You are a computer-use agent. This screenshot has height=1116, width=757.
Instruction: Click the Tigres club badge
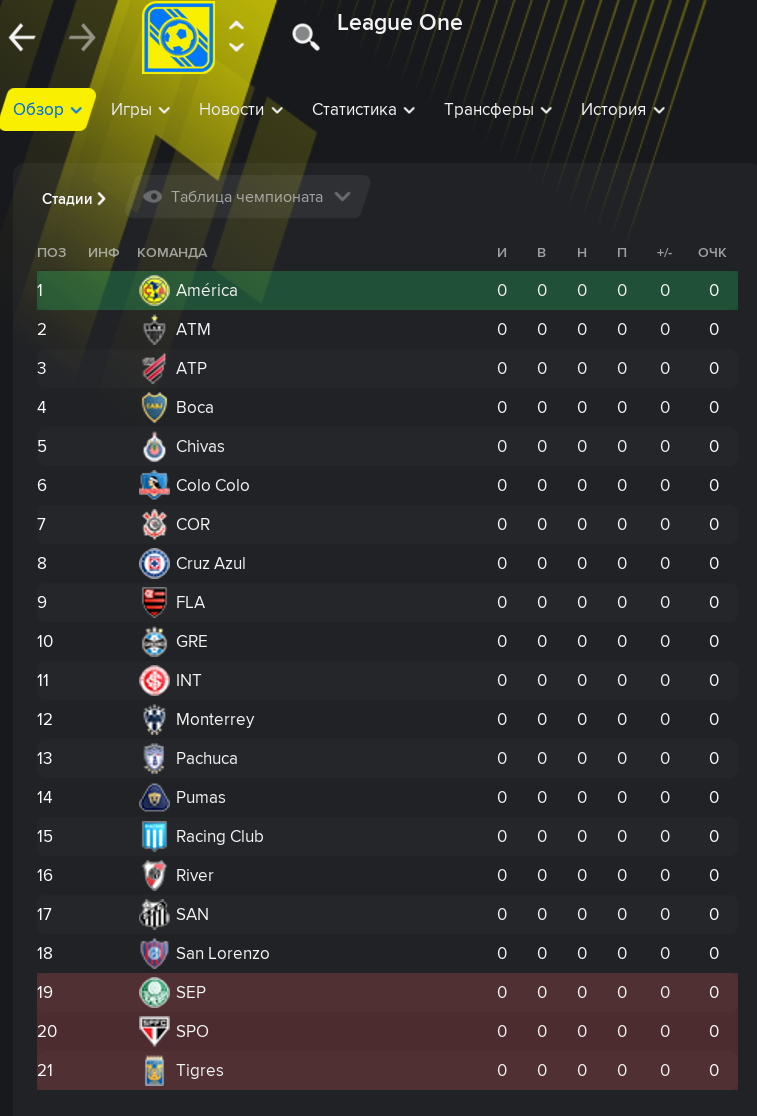154,1071
